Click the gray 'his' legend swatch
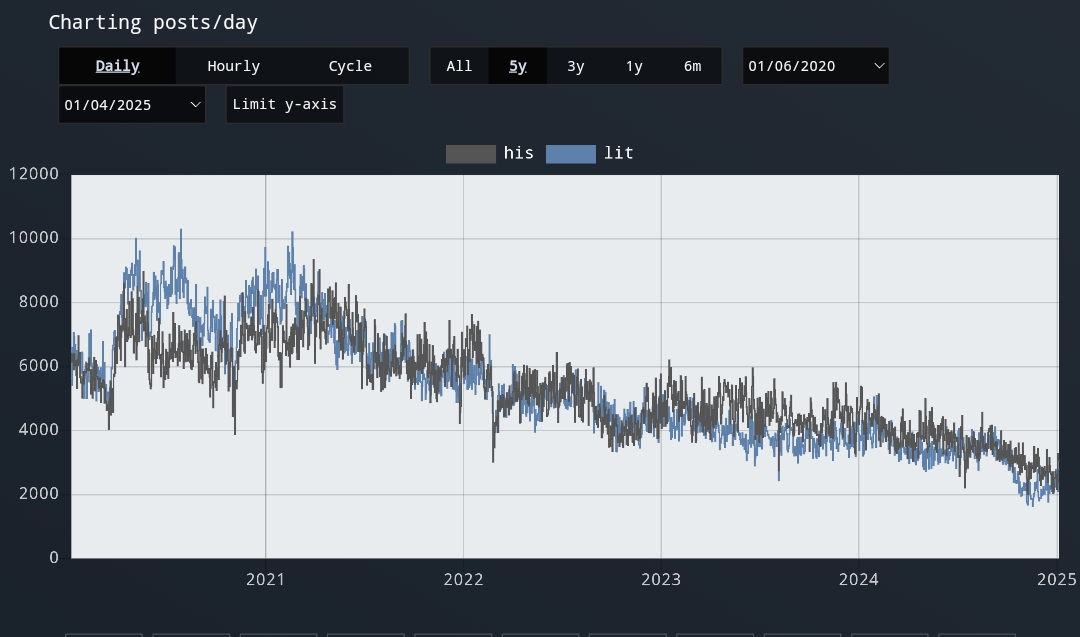 coord(470,154)
